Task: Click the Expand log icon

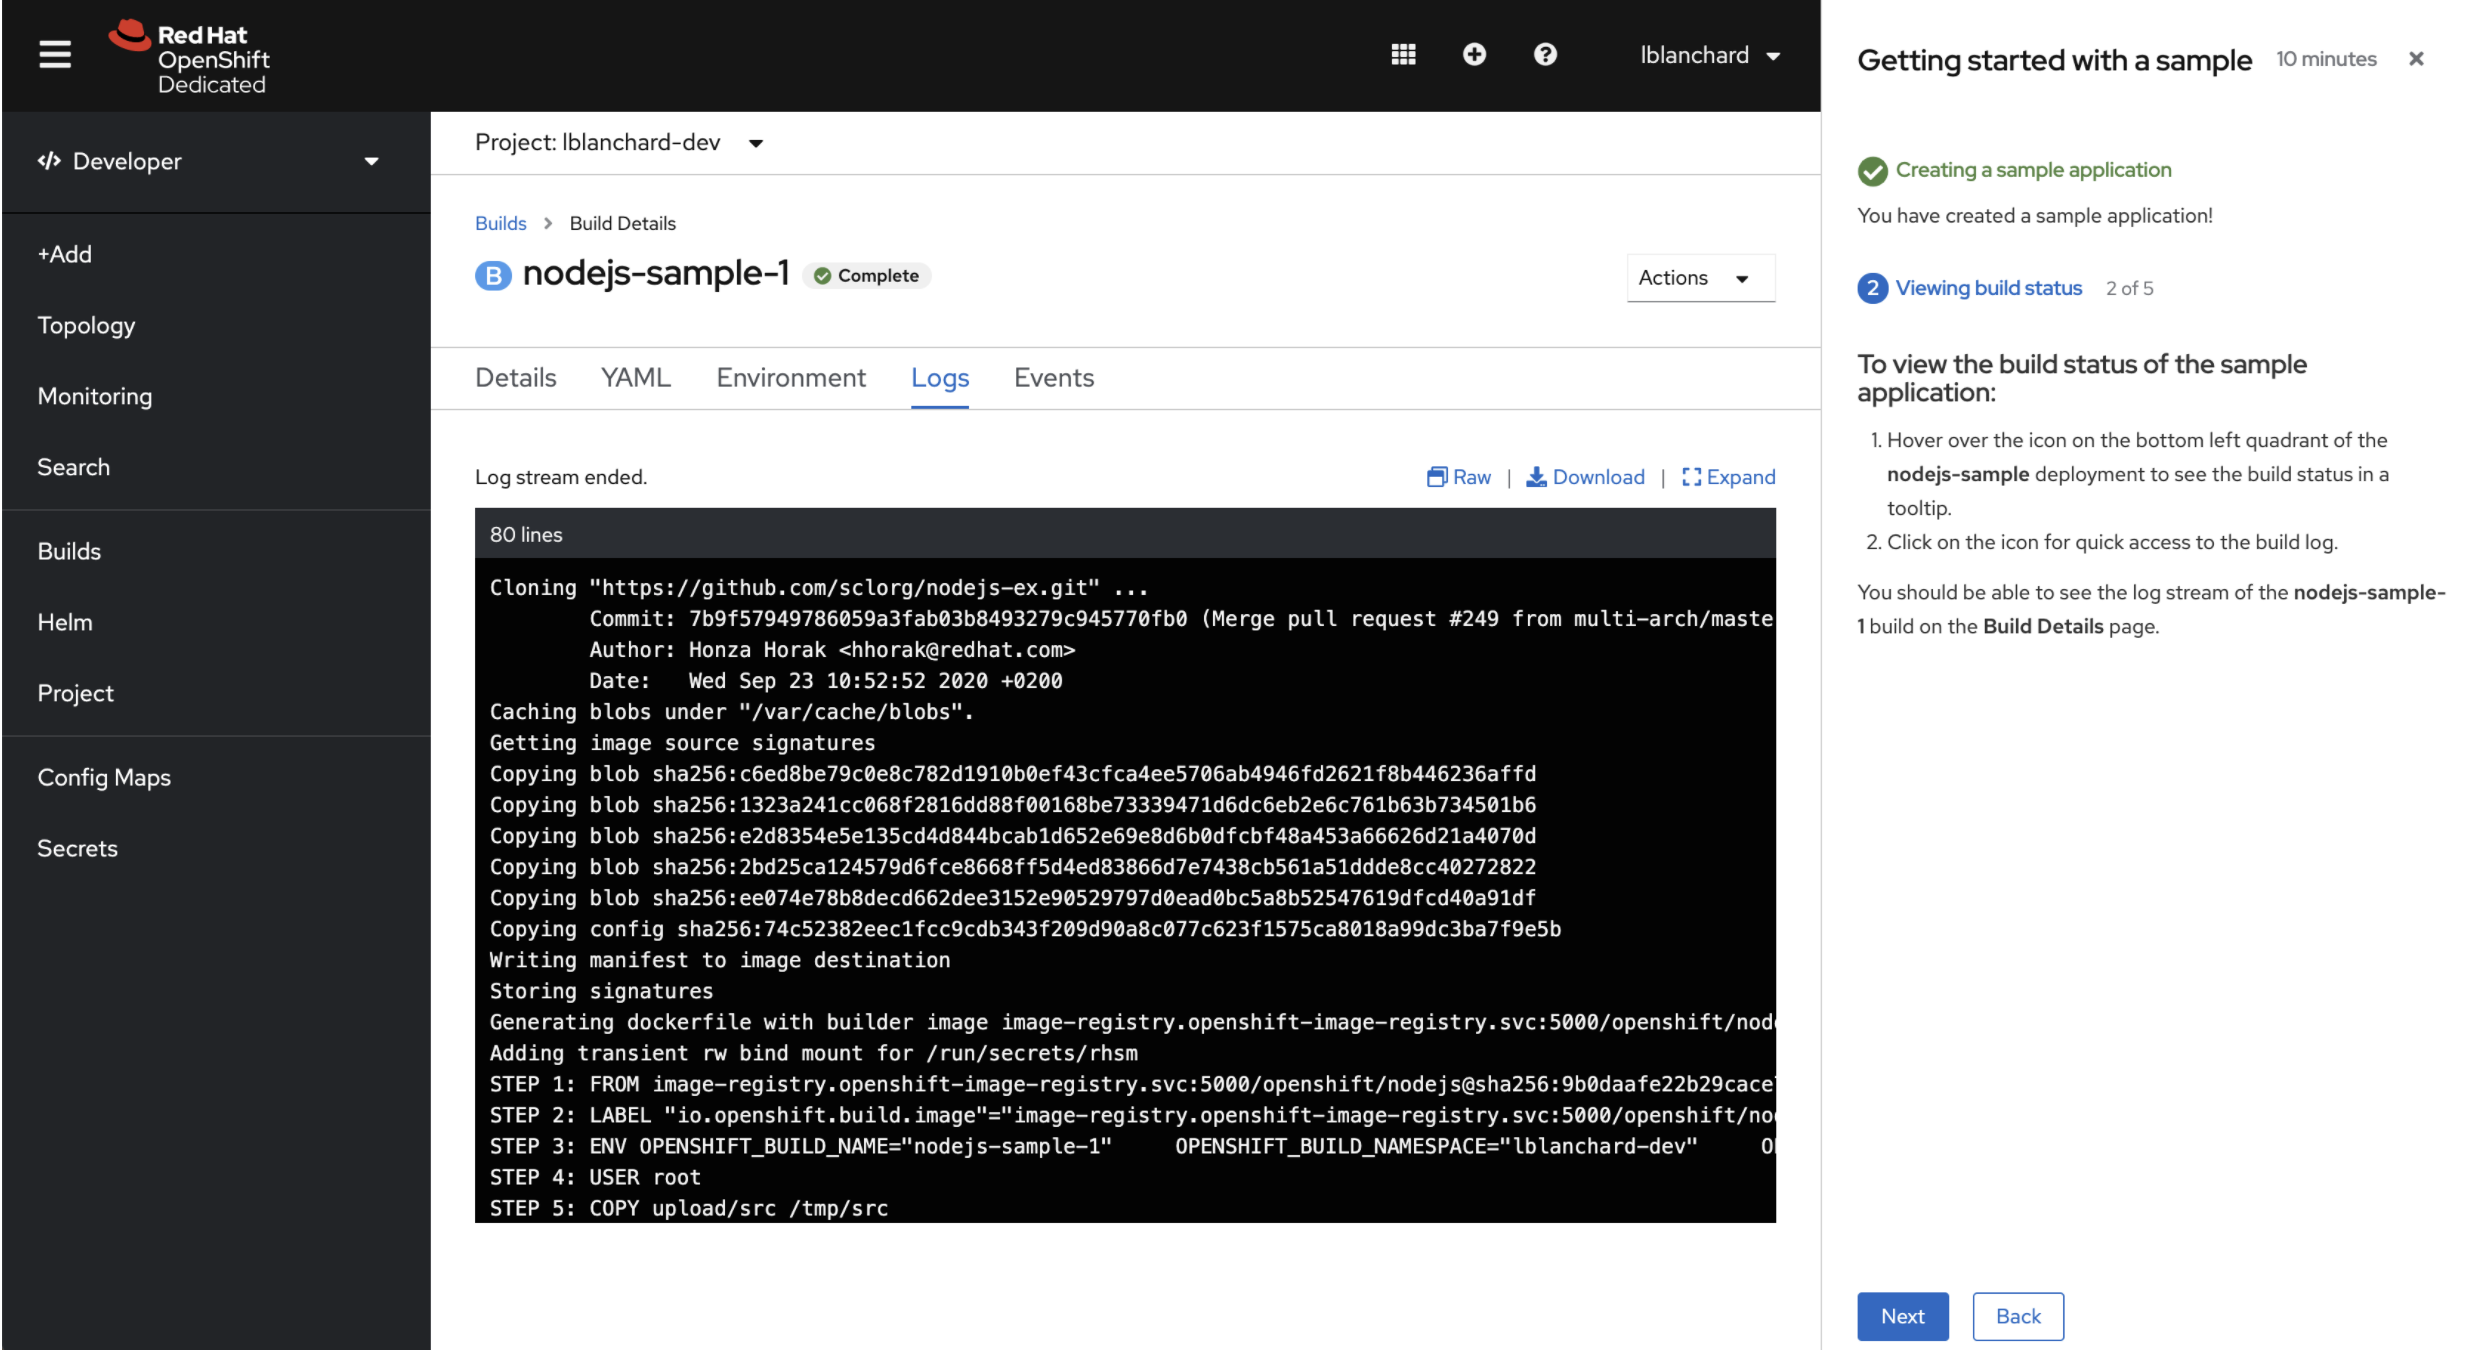Action: click(x=1690, y=477)
